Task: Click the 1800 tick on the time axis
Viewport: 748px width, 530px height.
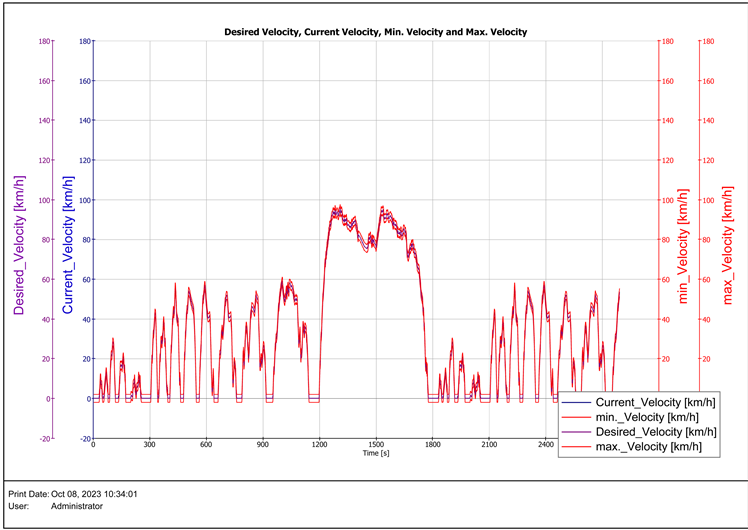Action: [x=433, y=445]
